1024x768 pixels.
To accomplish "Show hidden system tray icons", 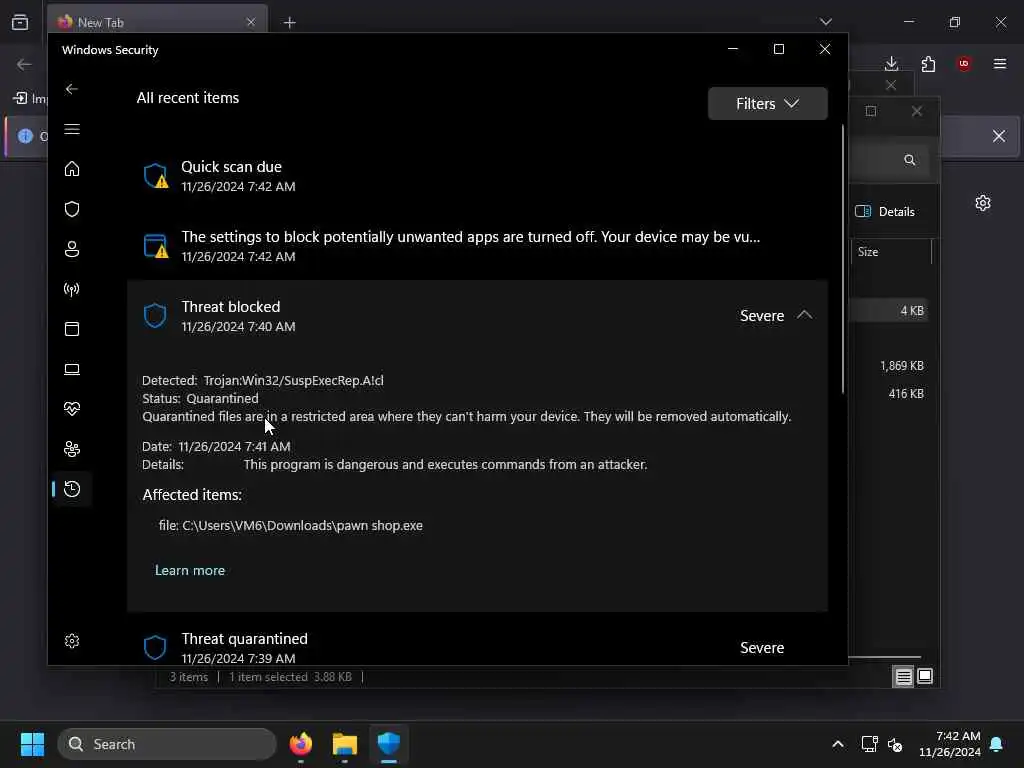I will [837, 744].
